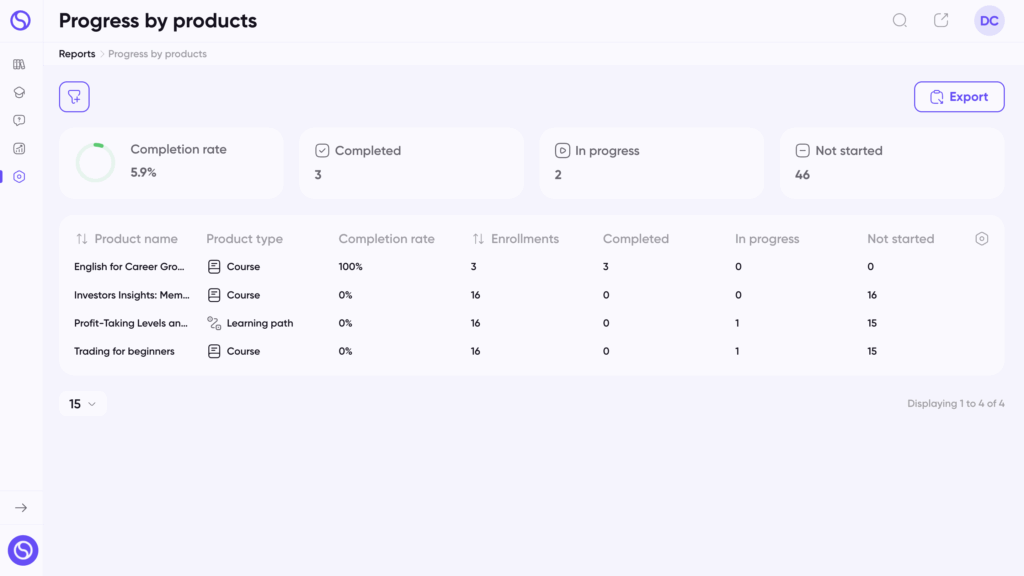This screenshot has width=1024, height=576.
Task: Open the graduation cap sidebar icon
Action: 19,92
